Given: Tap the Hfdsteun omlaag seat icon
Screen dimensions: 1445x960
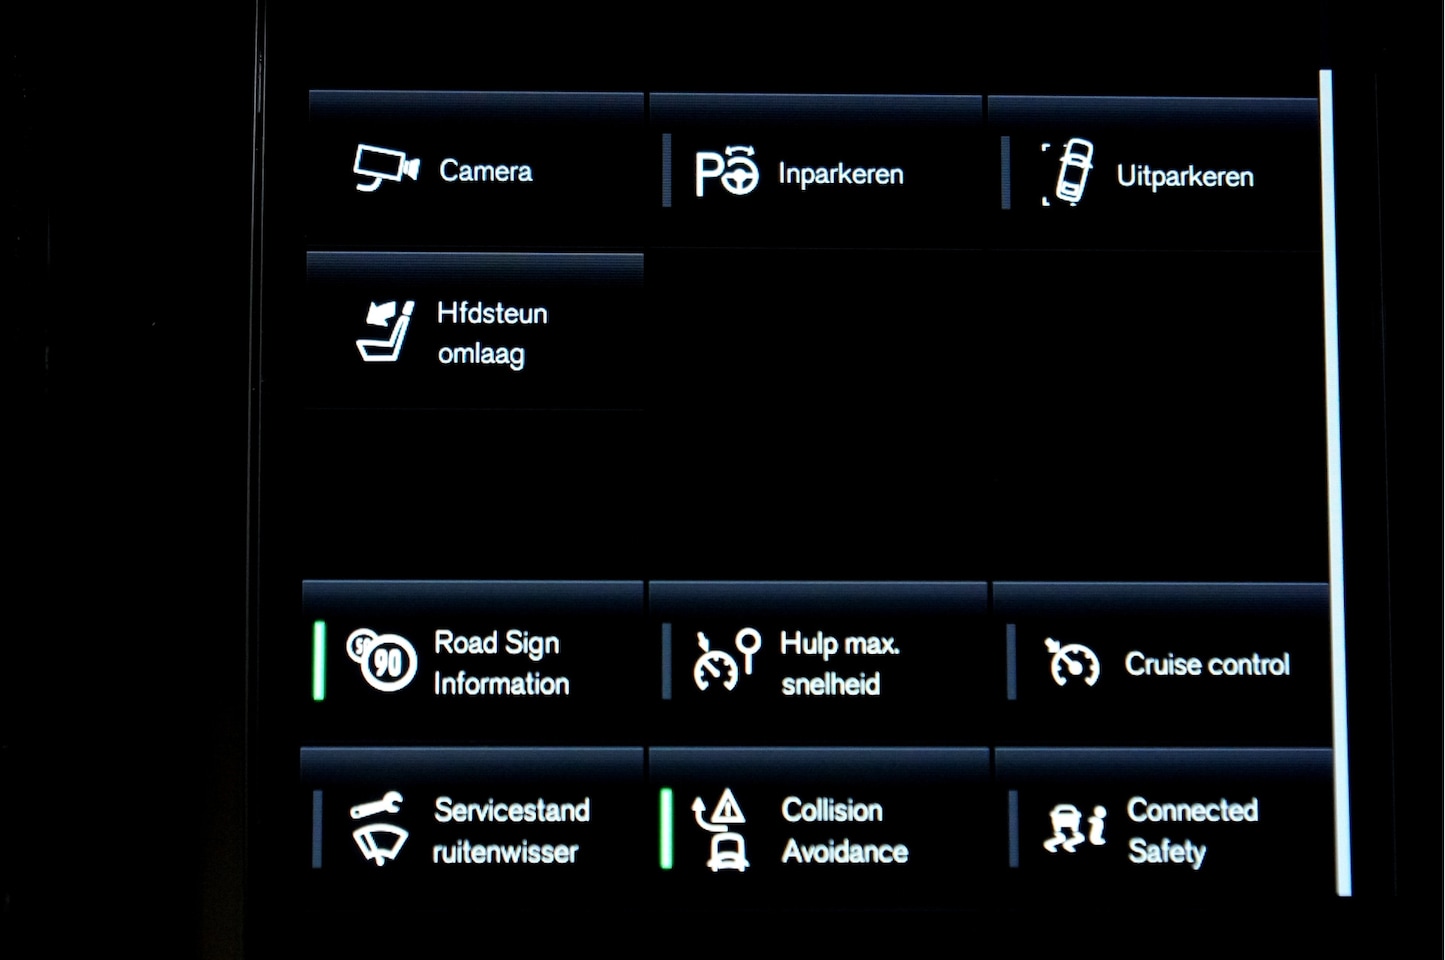Looking at the screenshot, I should [385, 331].
